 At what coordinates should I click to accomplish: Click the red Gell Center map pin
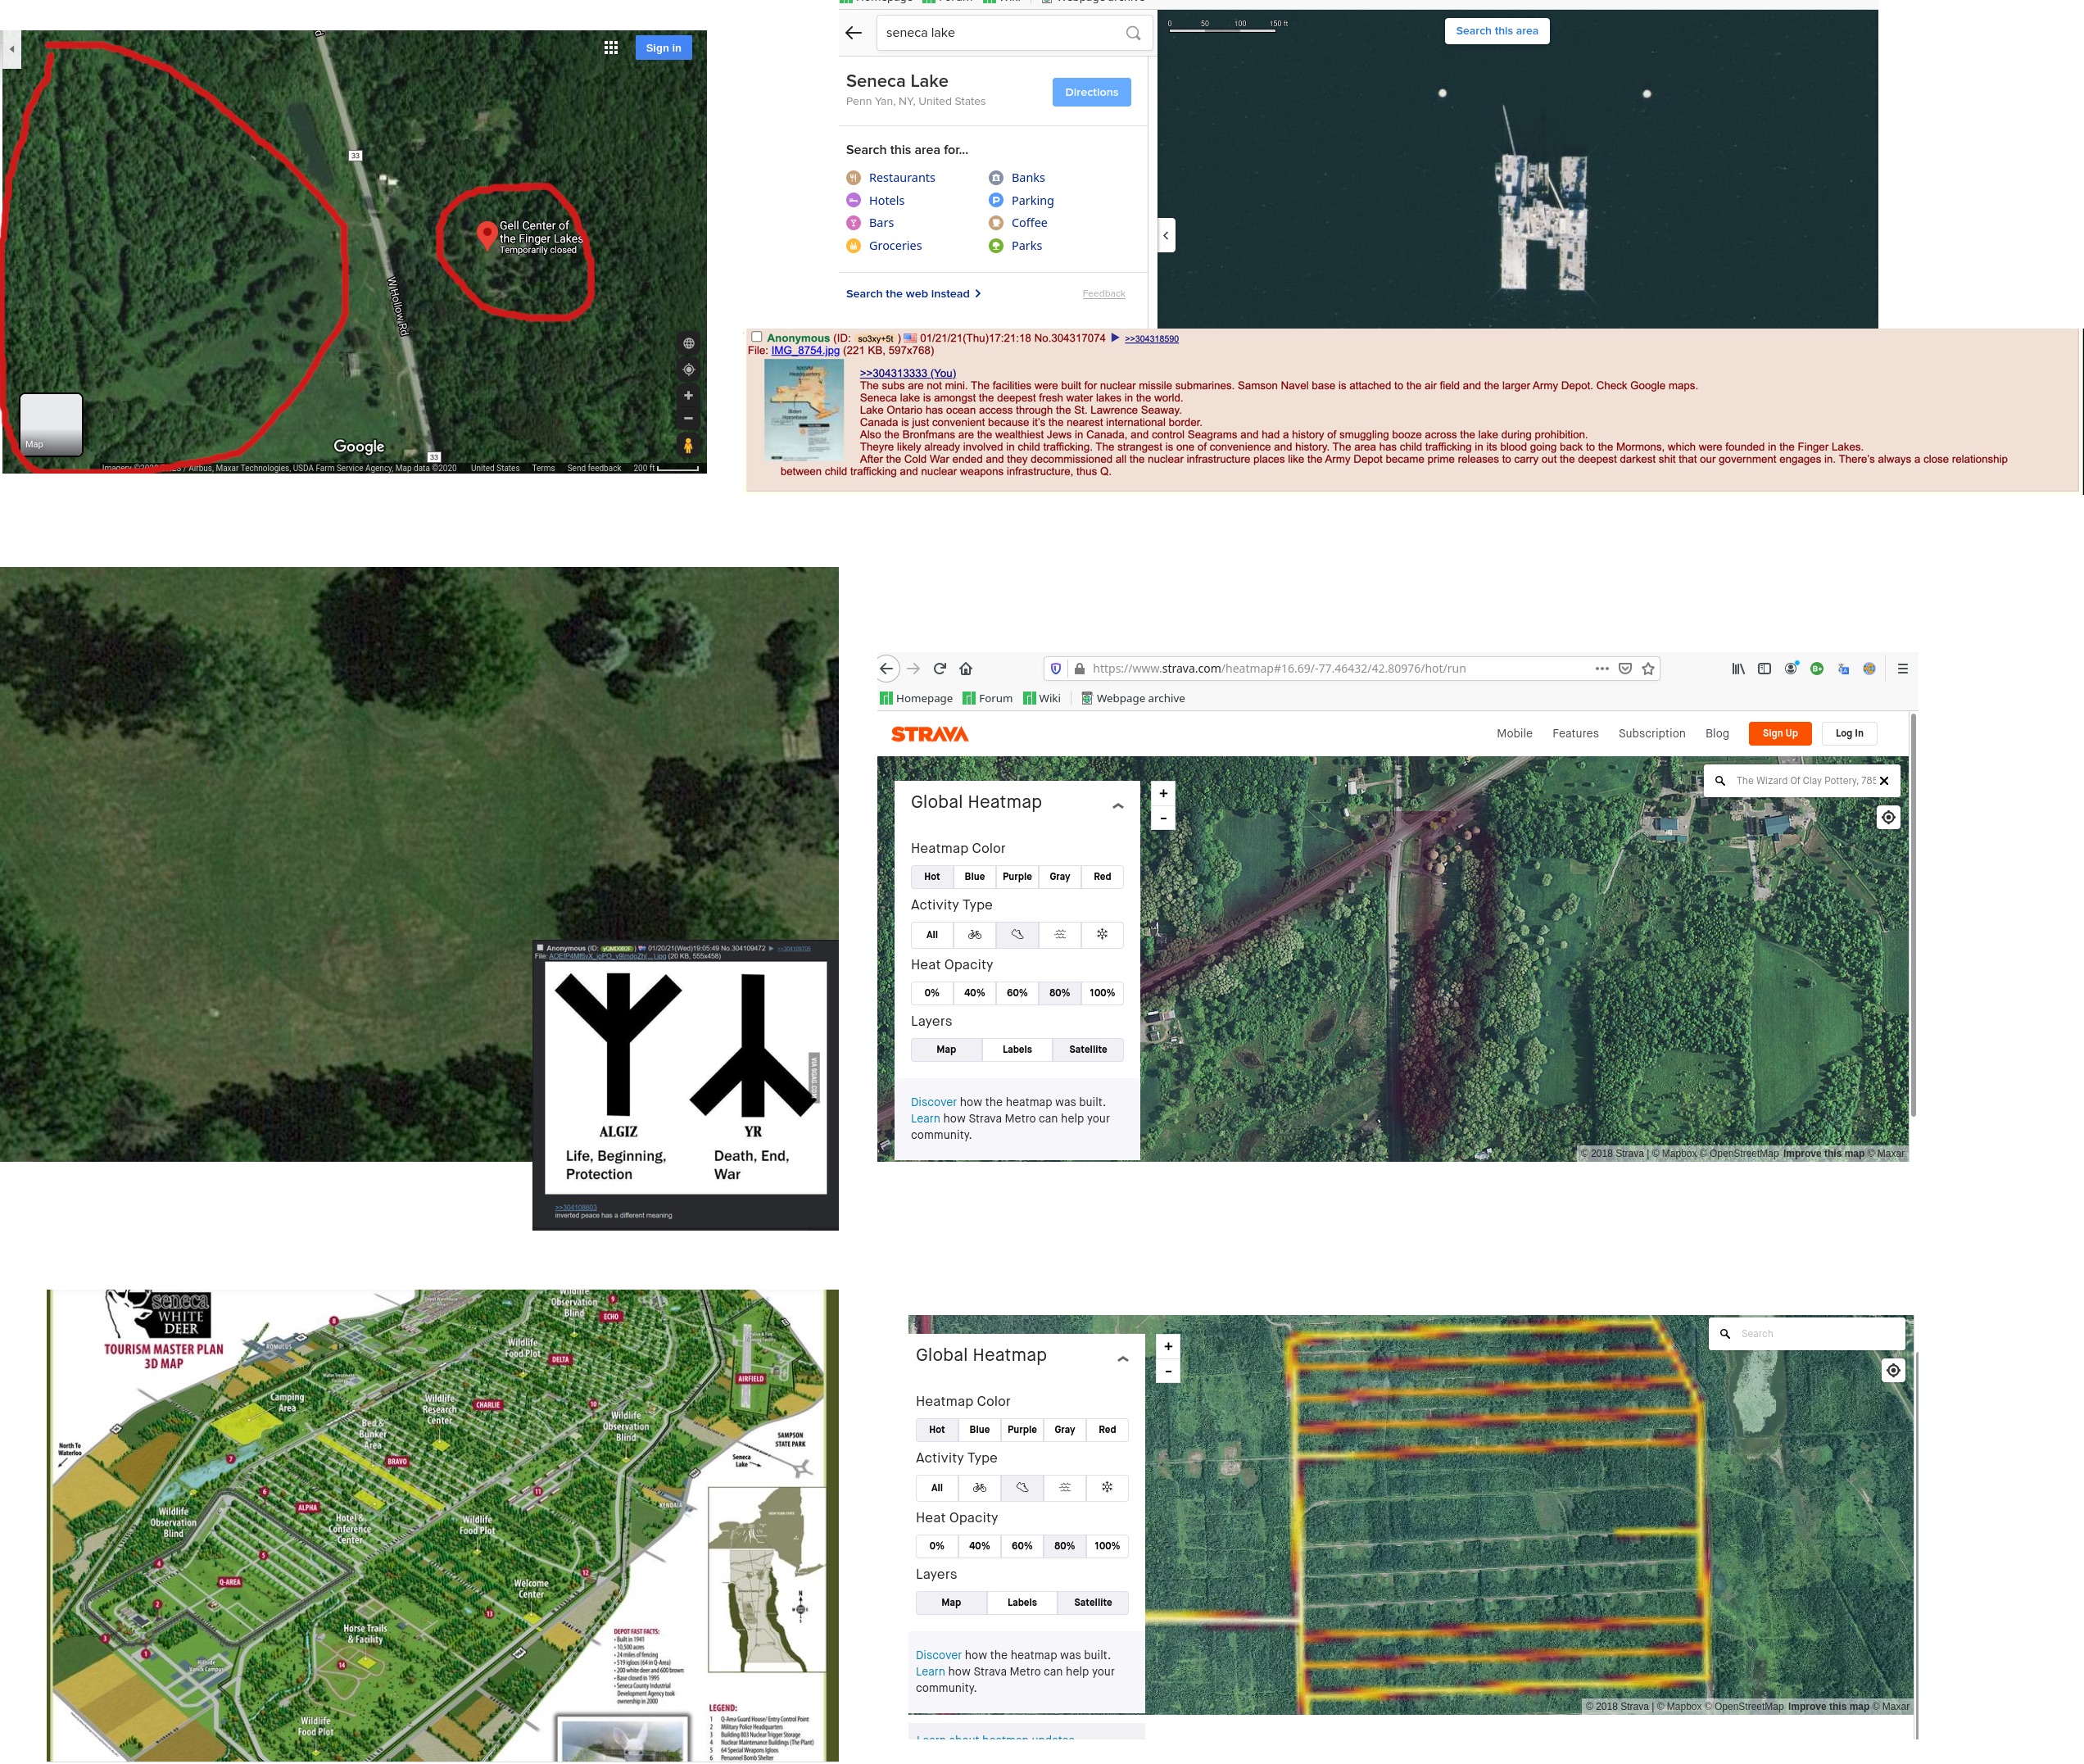pyautogui.click(x=486, y=235)
